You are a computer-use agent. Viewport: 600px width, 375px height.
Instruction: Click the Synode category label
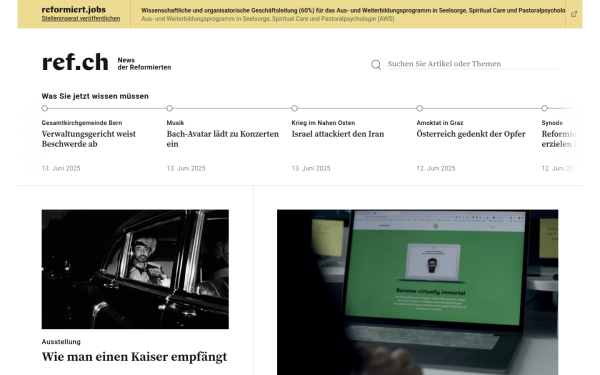(x=552, y=123)
